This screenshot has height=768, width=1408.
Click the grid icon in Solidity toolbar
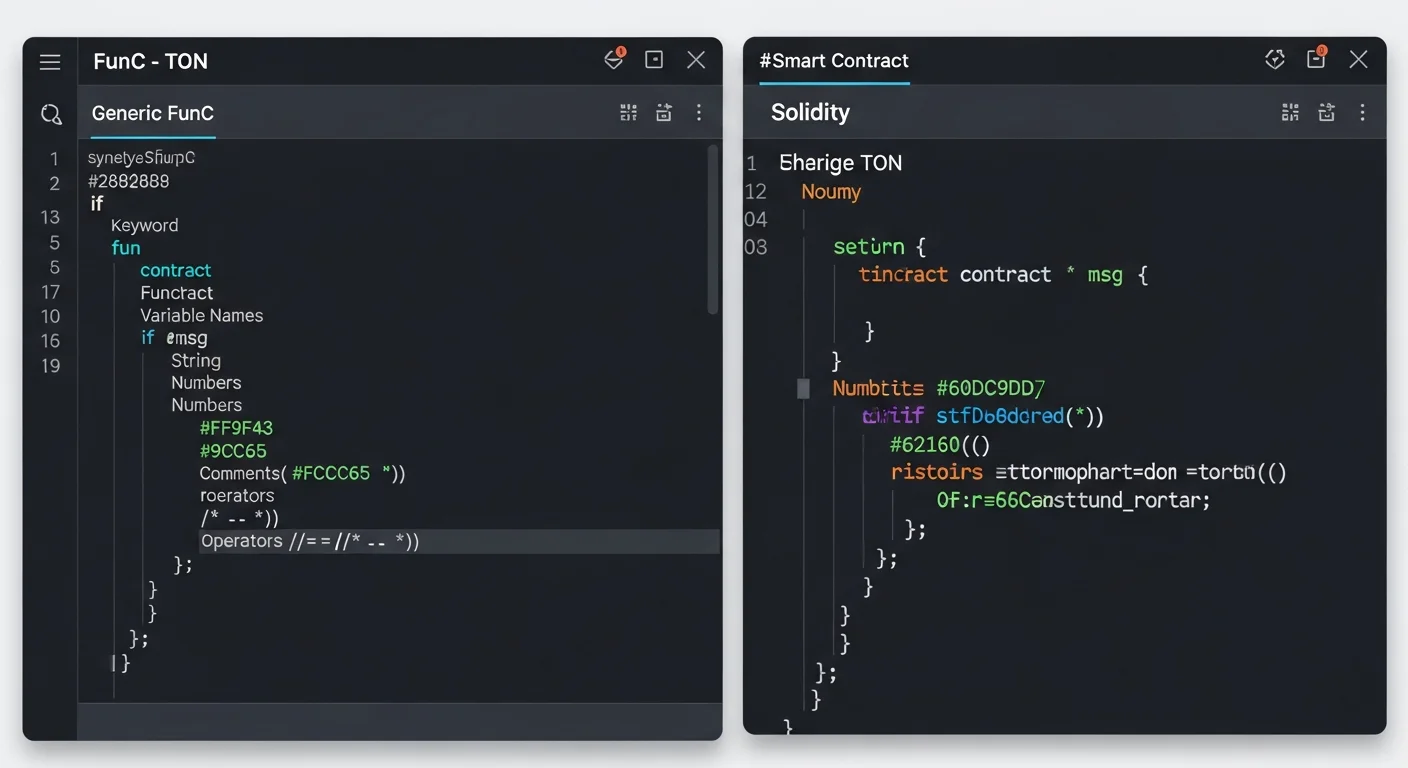point(1291,113)
